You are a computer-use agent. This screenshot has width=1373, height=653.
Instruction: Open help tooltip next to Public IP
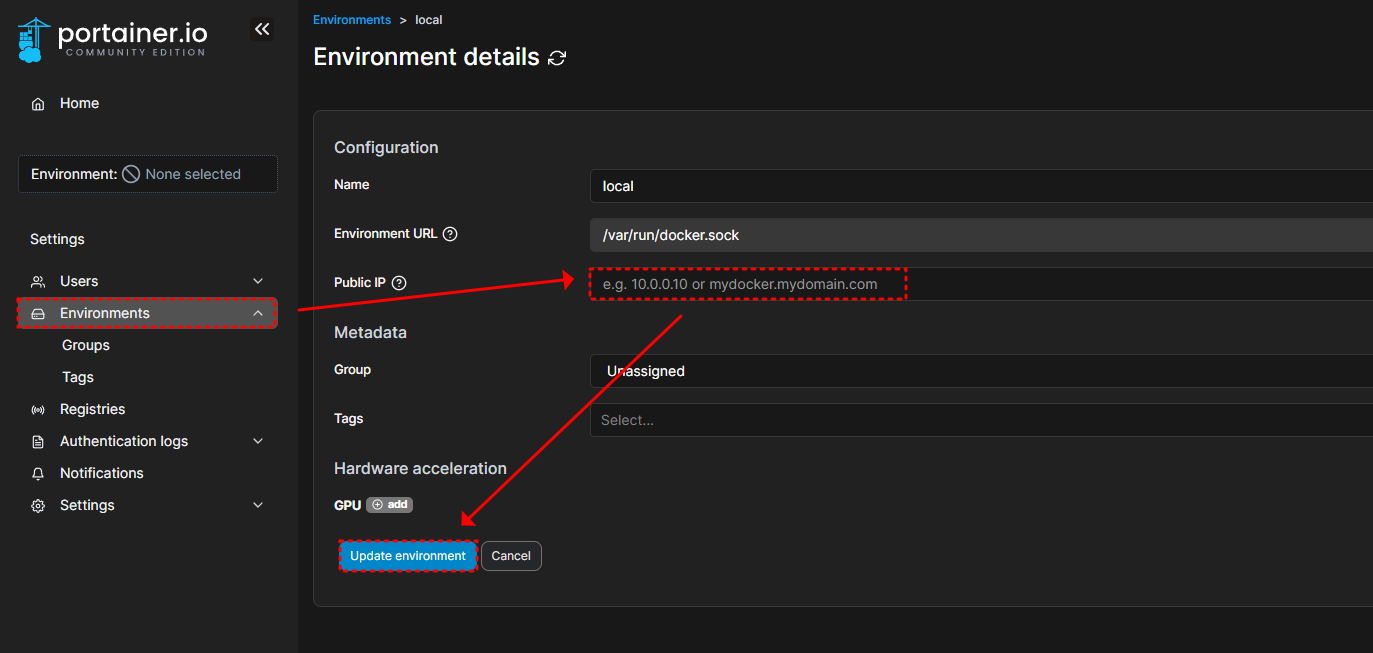point(399,283)
